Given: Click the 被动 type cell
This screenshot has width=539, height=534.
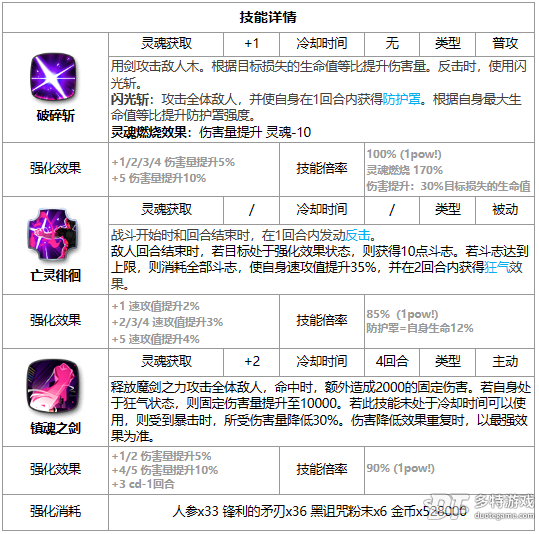Looking at the screenshot, I should pos(505,209).
